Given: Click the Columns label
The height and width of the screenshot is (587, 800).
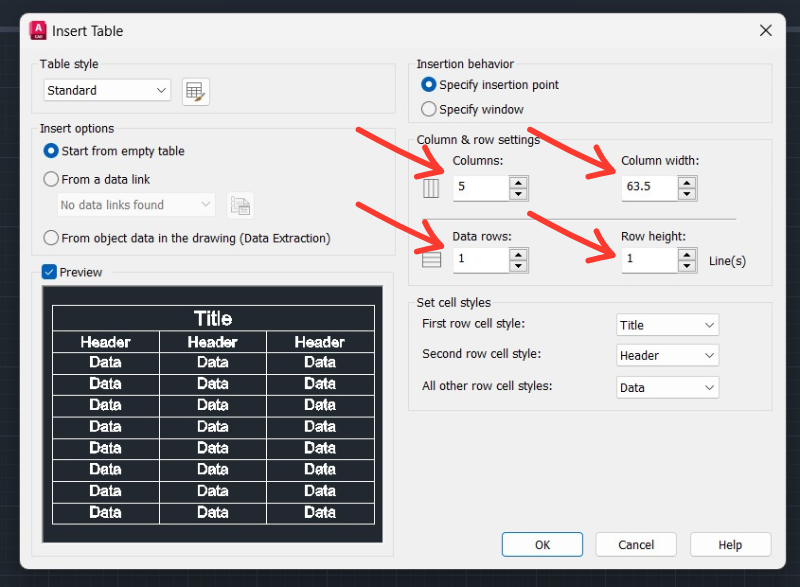Looking at the screenshot, I should tap(478, 160).
